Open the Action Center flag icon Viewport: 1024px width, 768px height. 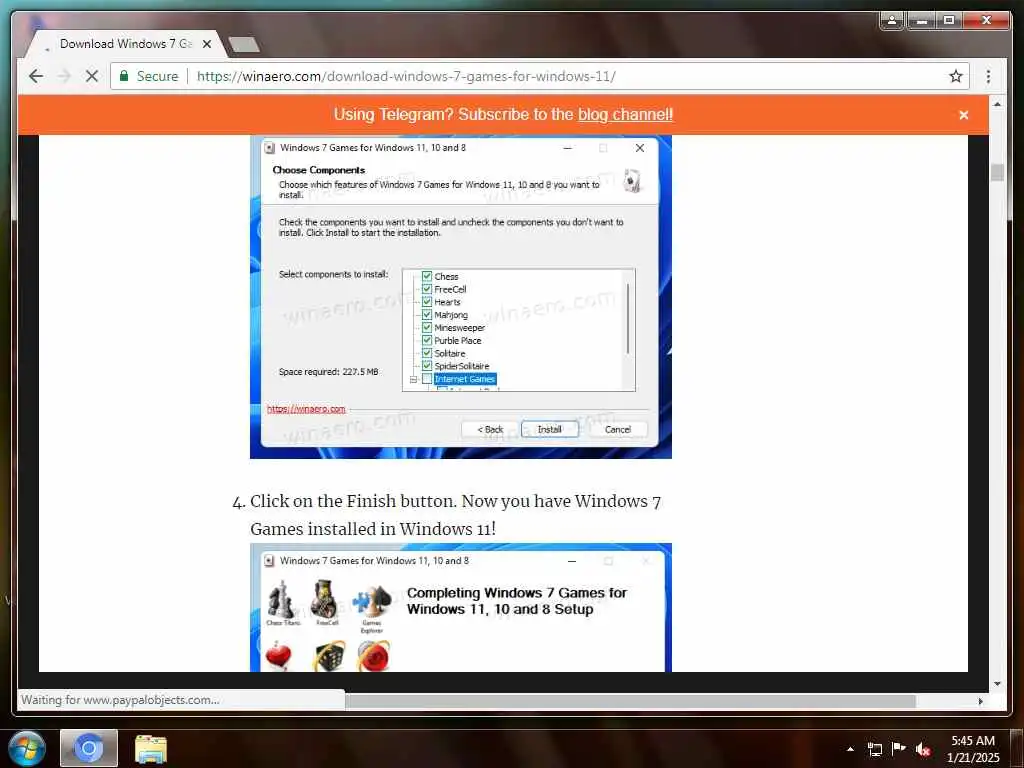899,749
